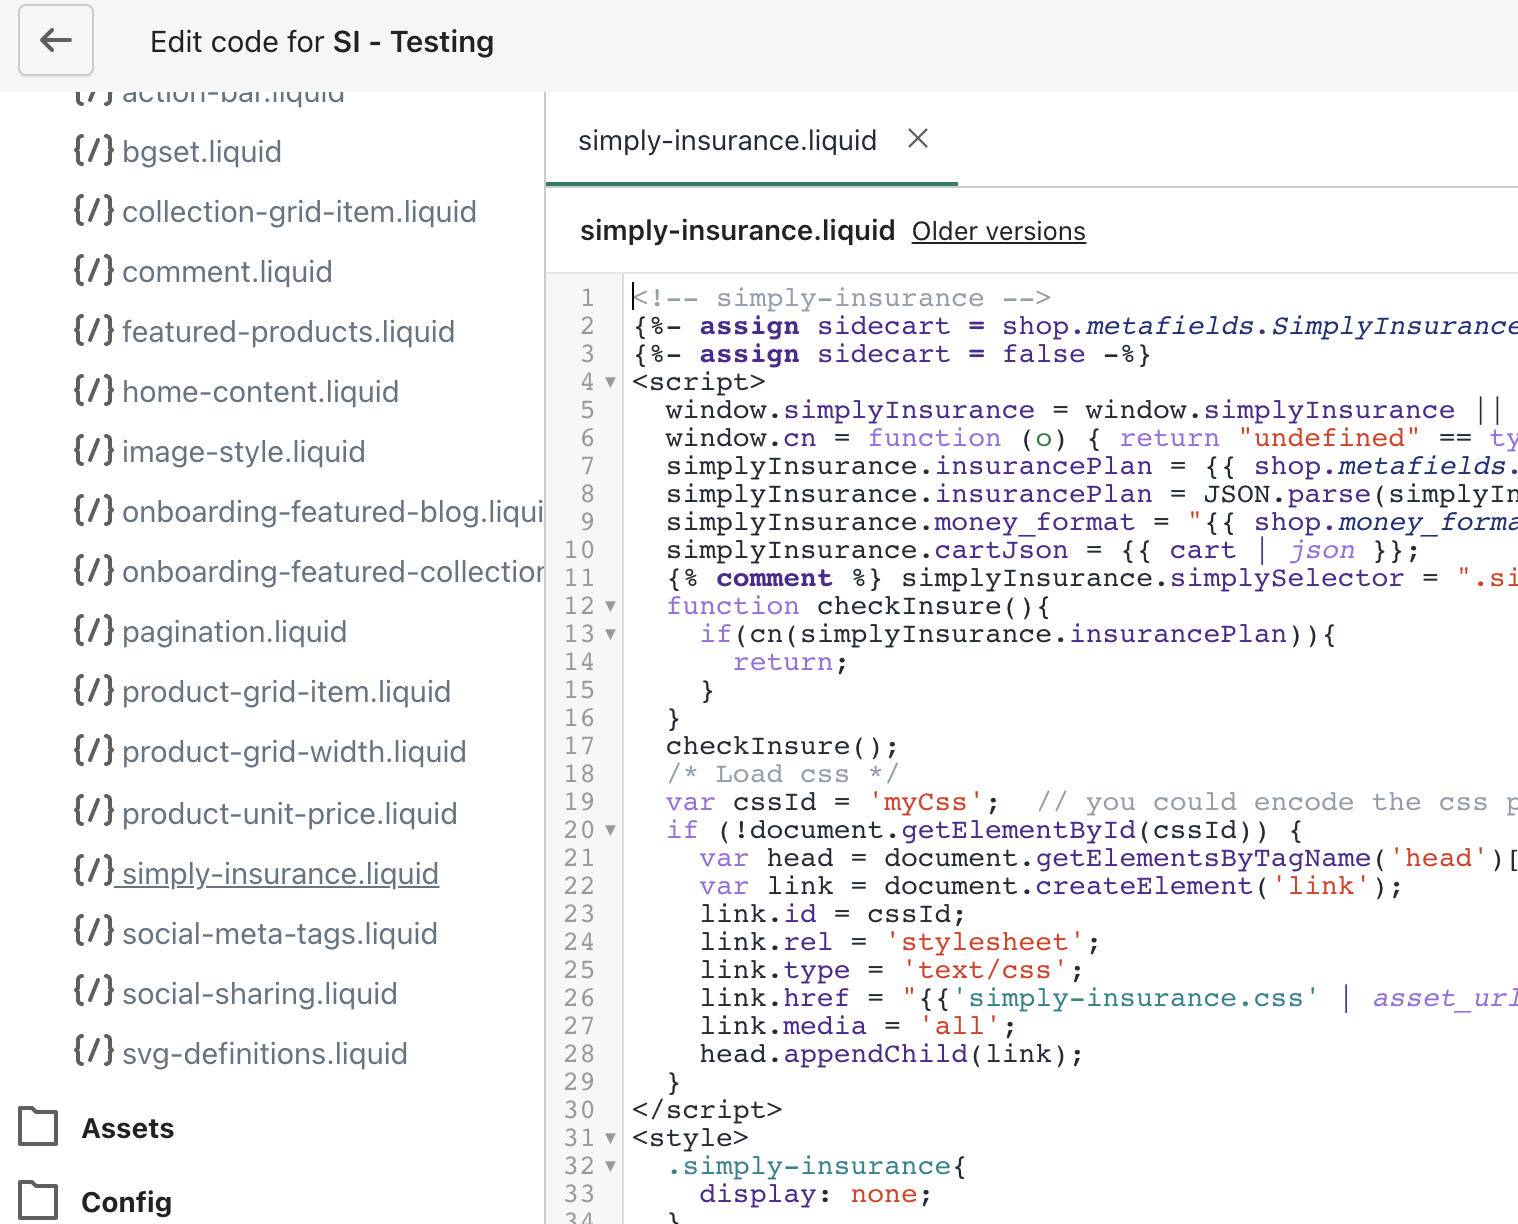
Task: Place cursor on the checkInsure(); call line
Action: [x=782, y=746]
